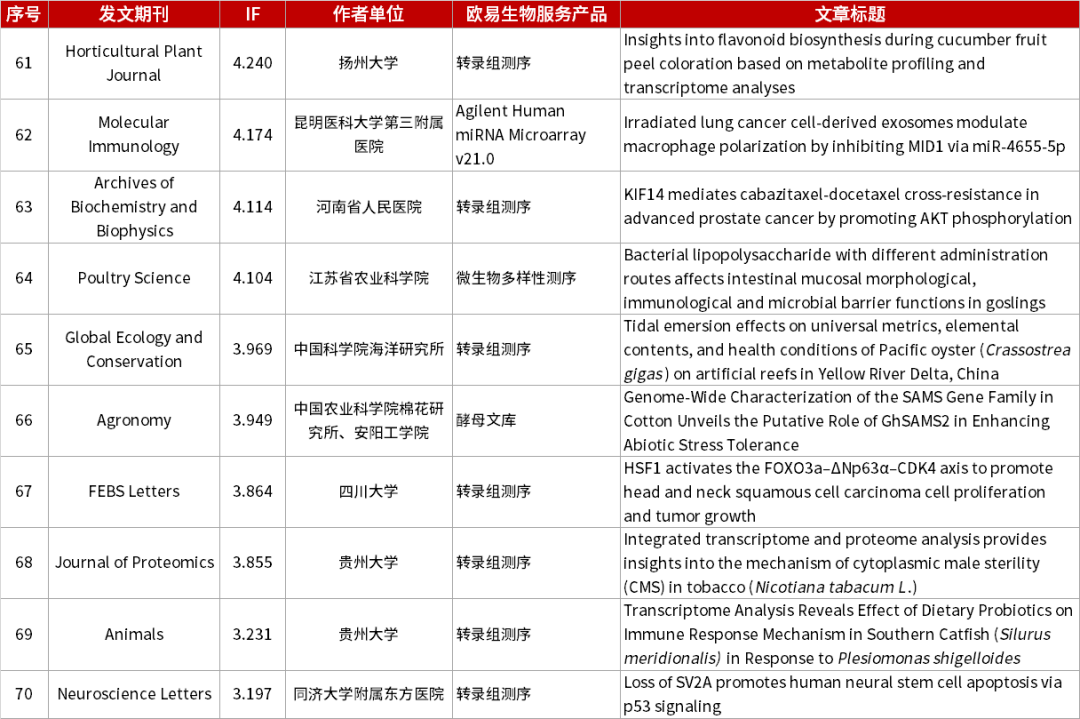Select the row number 61 cell
This screenshot has height=719, width=1080.
click(24, 63)
